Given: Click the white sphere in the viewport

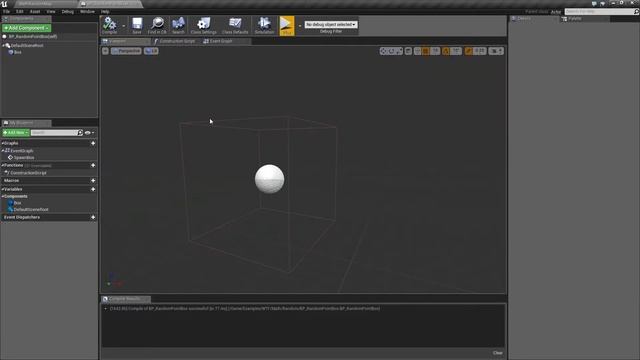Looking at the screenshot, I should [269, 179].
